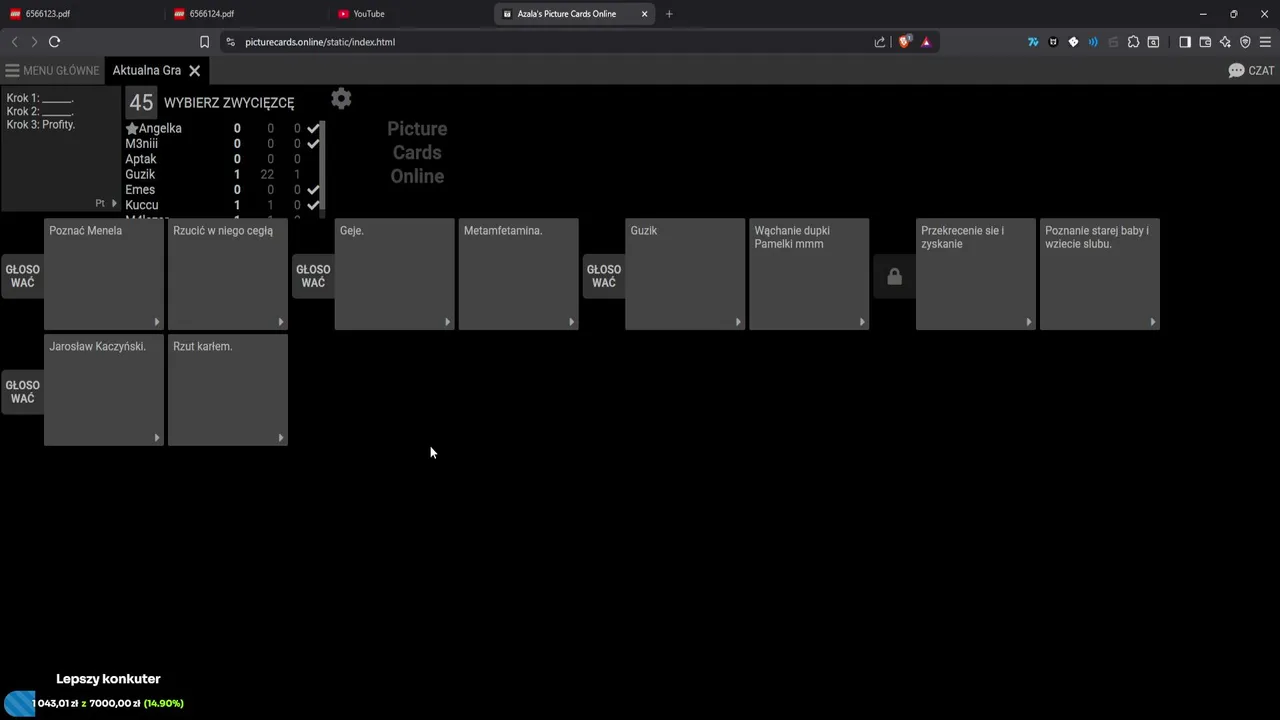This screenshot has height=720, width=1280.
Task: Expand the 'Przekrecenie sie i zyskanie' card arrow
Action: click(x=1029, y=322)
